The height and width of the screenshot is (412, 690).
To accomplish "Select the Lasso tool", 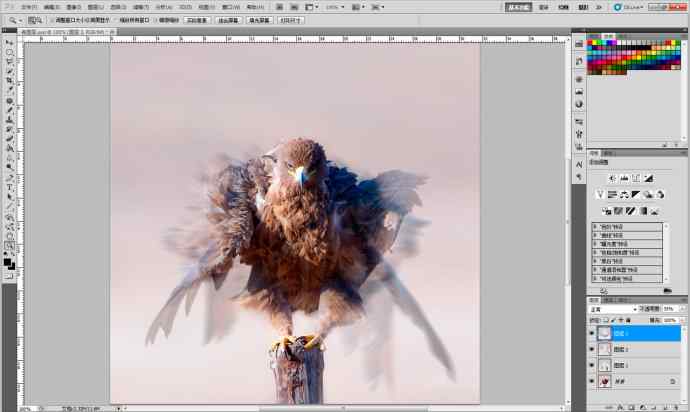I will [x=9, y=61].
